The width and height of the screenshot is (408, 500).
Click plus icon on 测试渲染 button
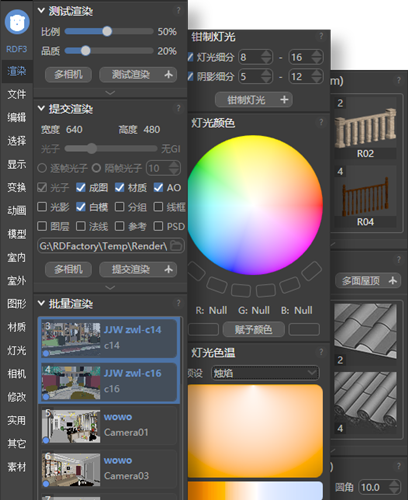coord(169,74)
